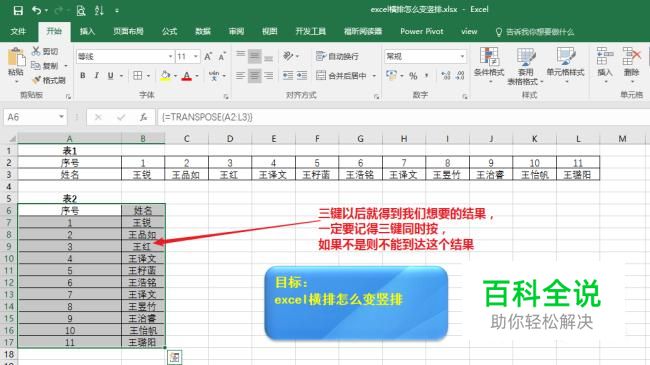Toggle Bold formatting
Image resolution: width=650 pixels, height=365 pixels.
point(82,75)
